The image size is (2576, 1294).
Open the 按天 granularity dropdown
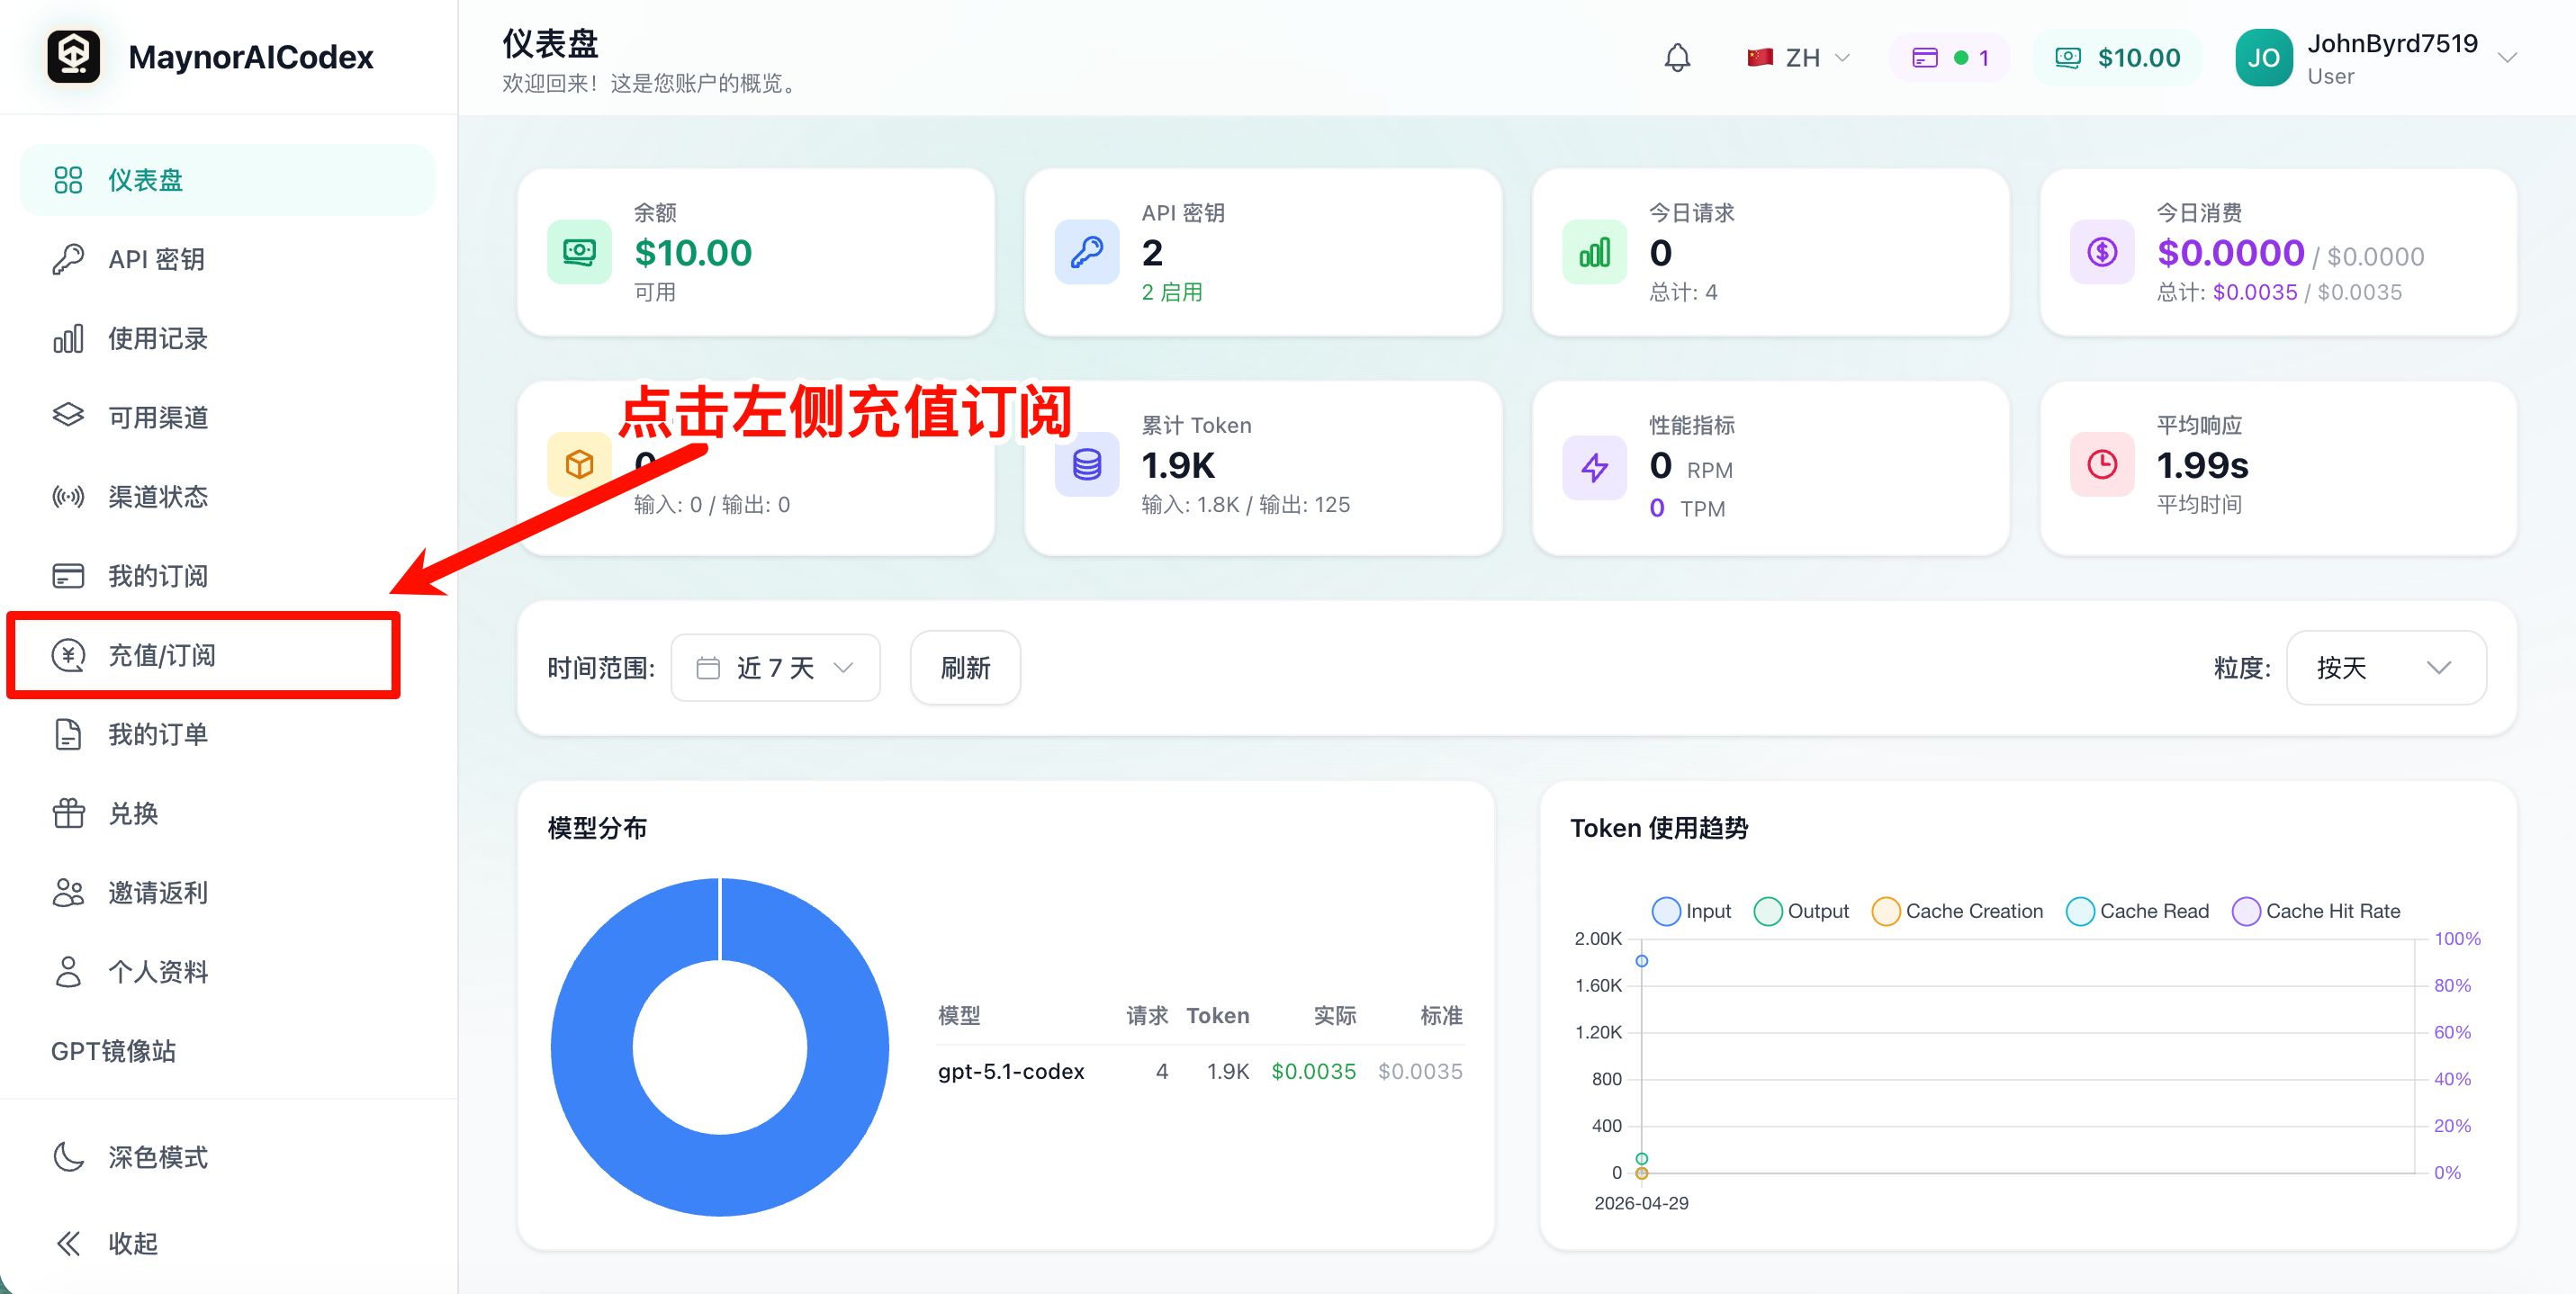point(2386,668)
